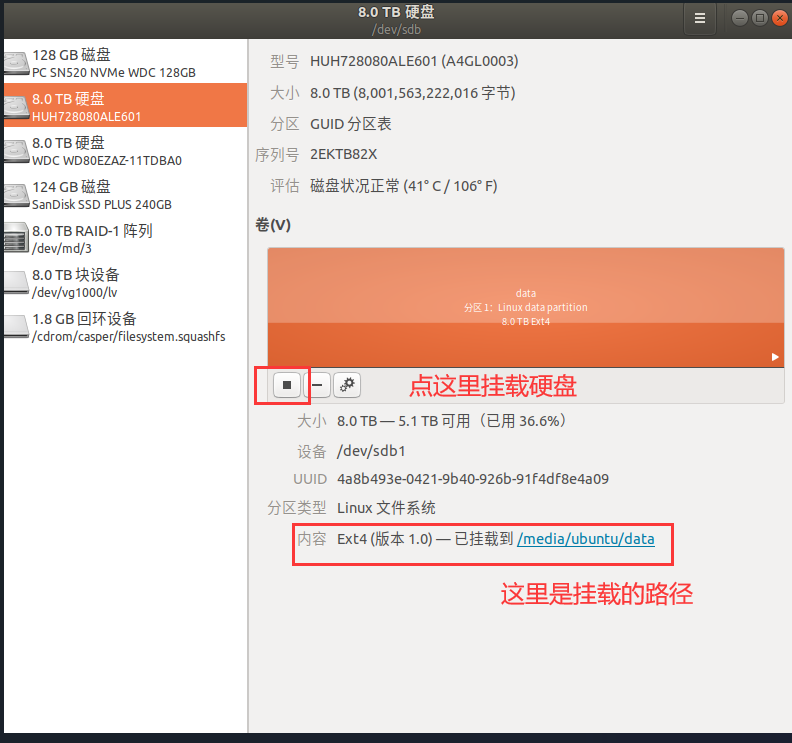Open additional partition options gear button
The image size is (792, 743).
point(347,385)
